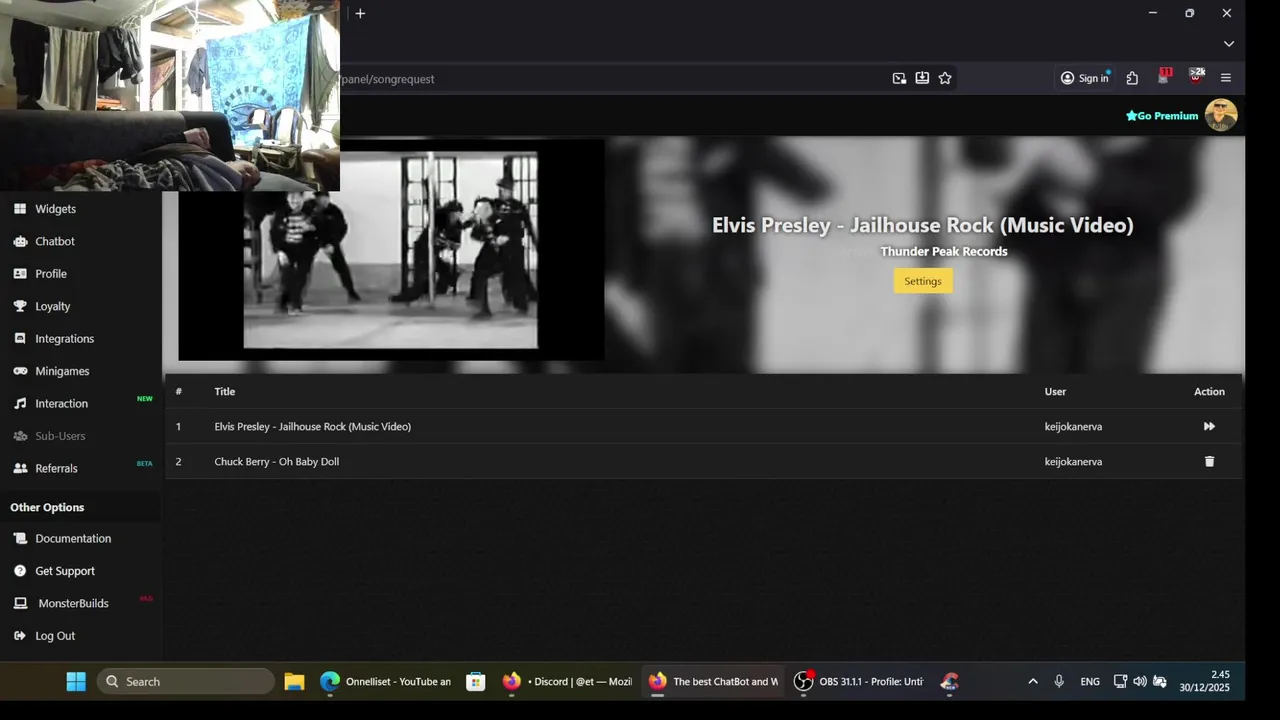Switch to Firefox Discord window in taskbar

point(567,681)
